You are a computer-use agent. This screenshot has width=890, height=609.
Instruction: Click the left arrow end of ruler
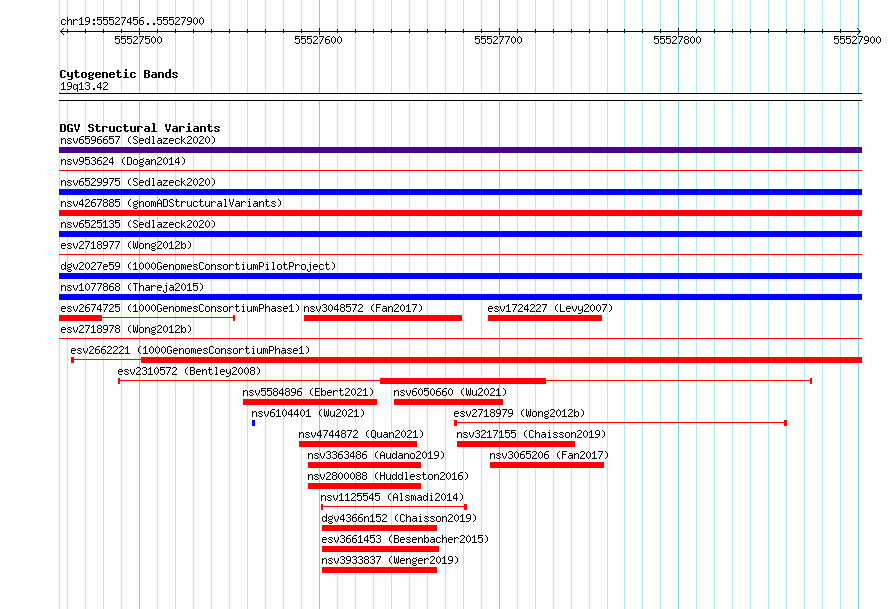coord(62,31)
